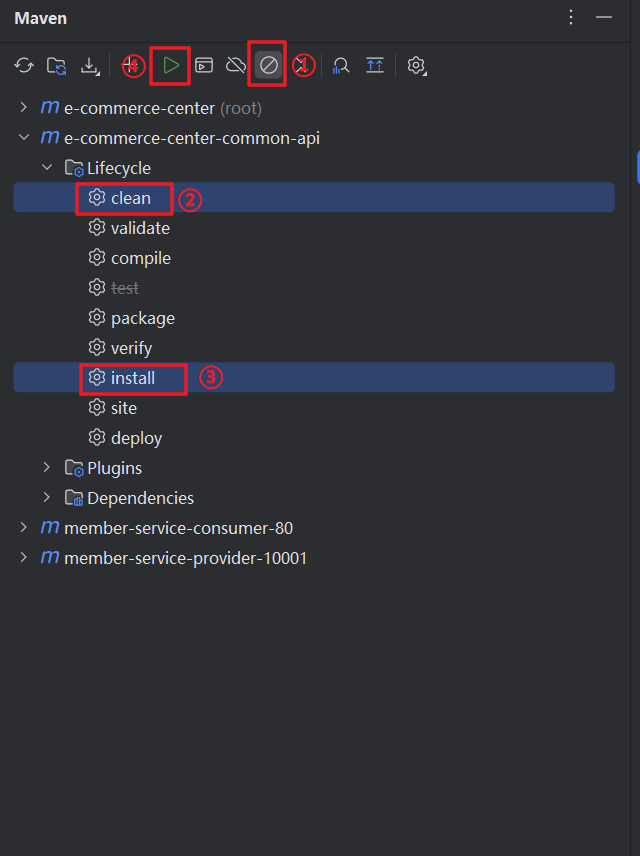Expand the Dependencies folder
The height and width of the screenshot is (856, 640).
pyautogui.click(x=47, y=498)
